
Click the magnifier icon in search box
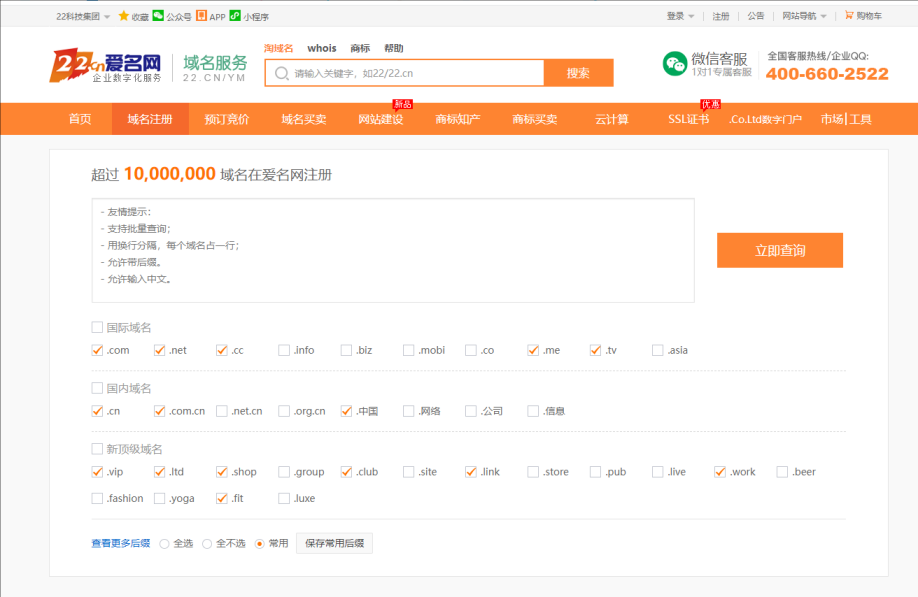coord(282,73)
